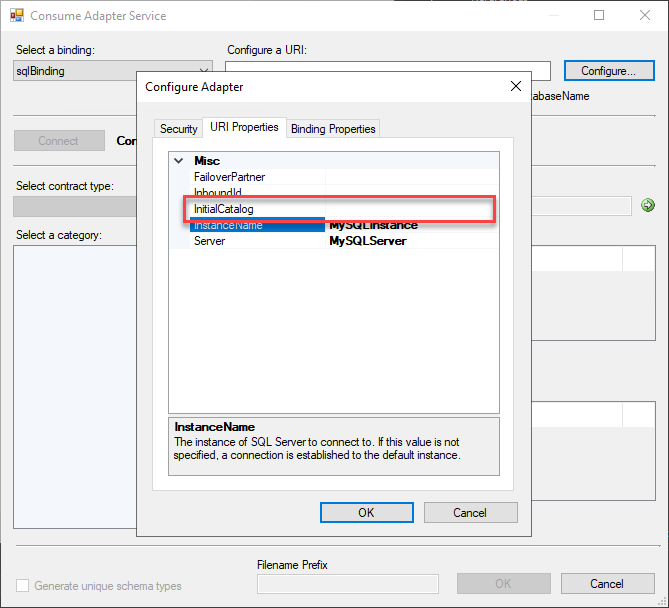Select the FailoverPartner property
Screen dimensions: 669x608
[x=229, y=177]
